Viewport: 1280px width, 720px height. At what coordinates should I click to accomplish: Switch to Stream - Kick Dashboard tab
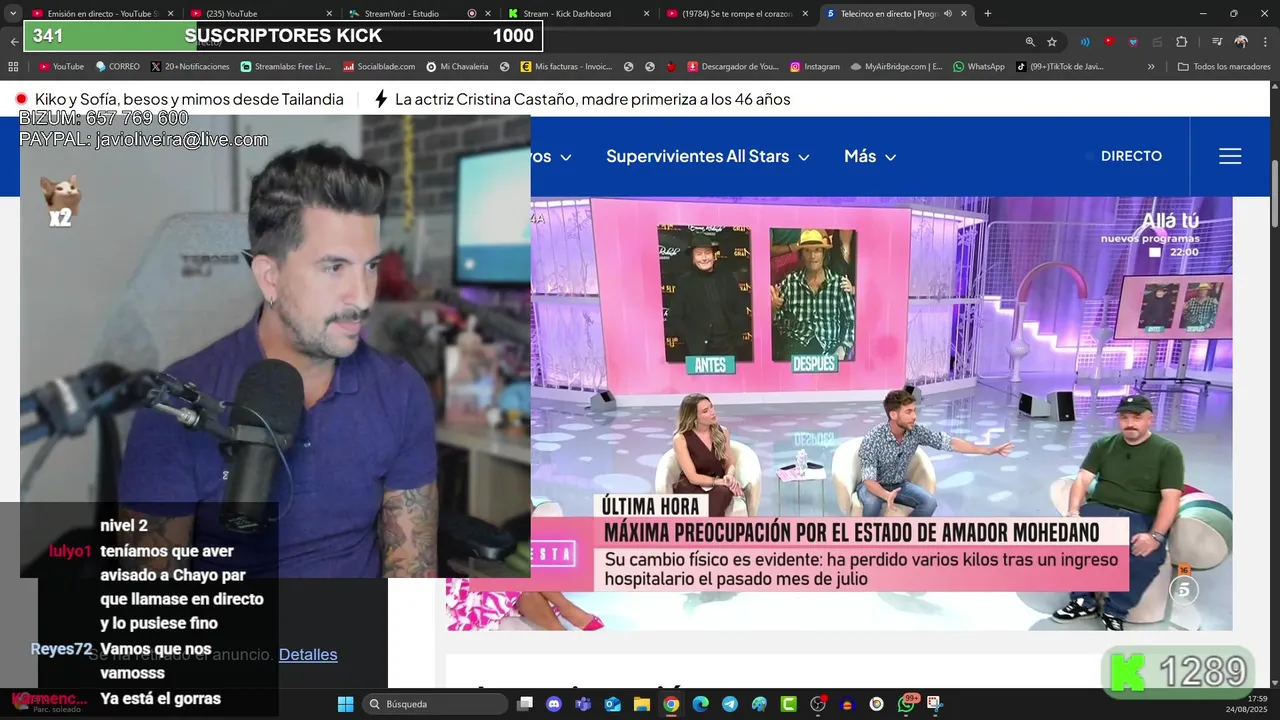(578, 13)
